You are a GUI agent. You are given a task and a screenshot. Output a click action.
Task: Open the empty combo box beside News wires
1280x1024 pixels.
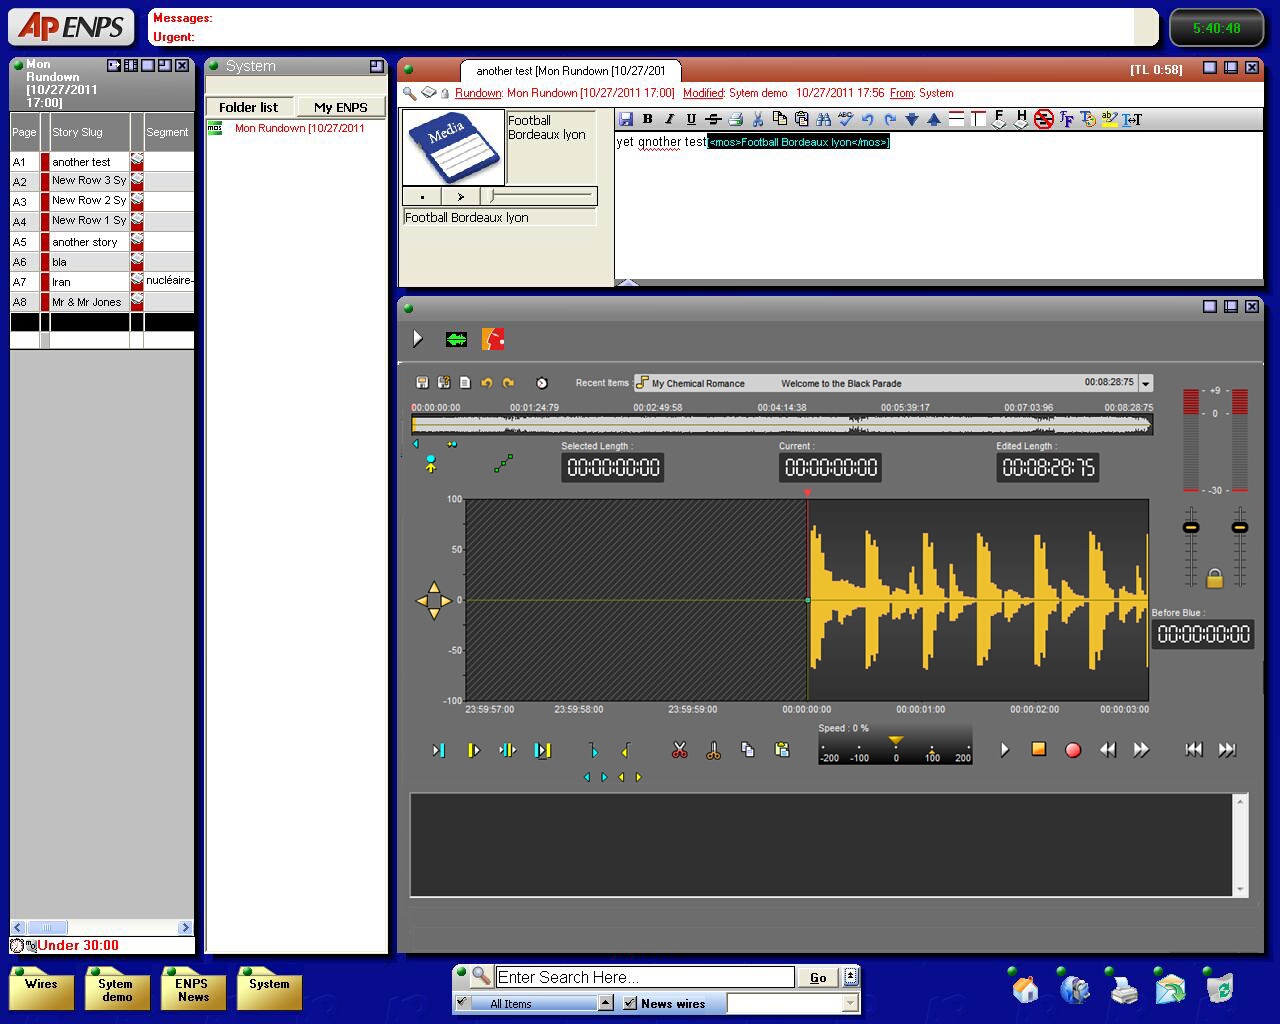pos(850,1003)
